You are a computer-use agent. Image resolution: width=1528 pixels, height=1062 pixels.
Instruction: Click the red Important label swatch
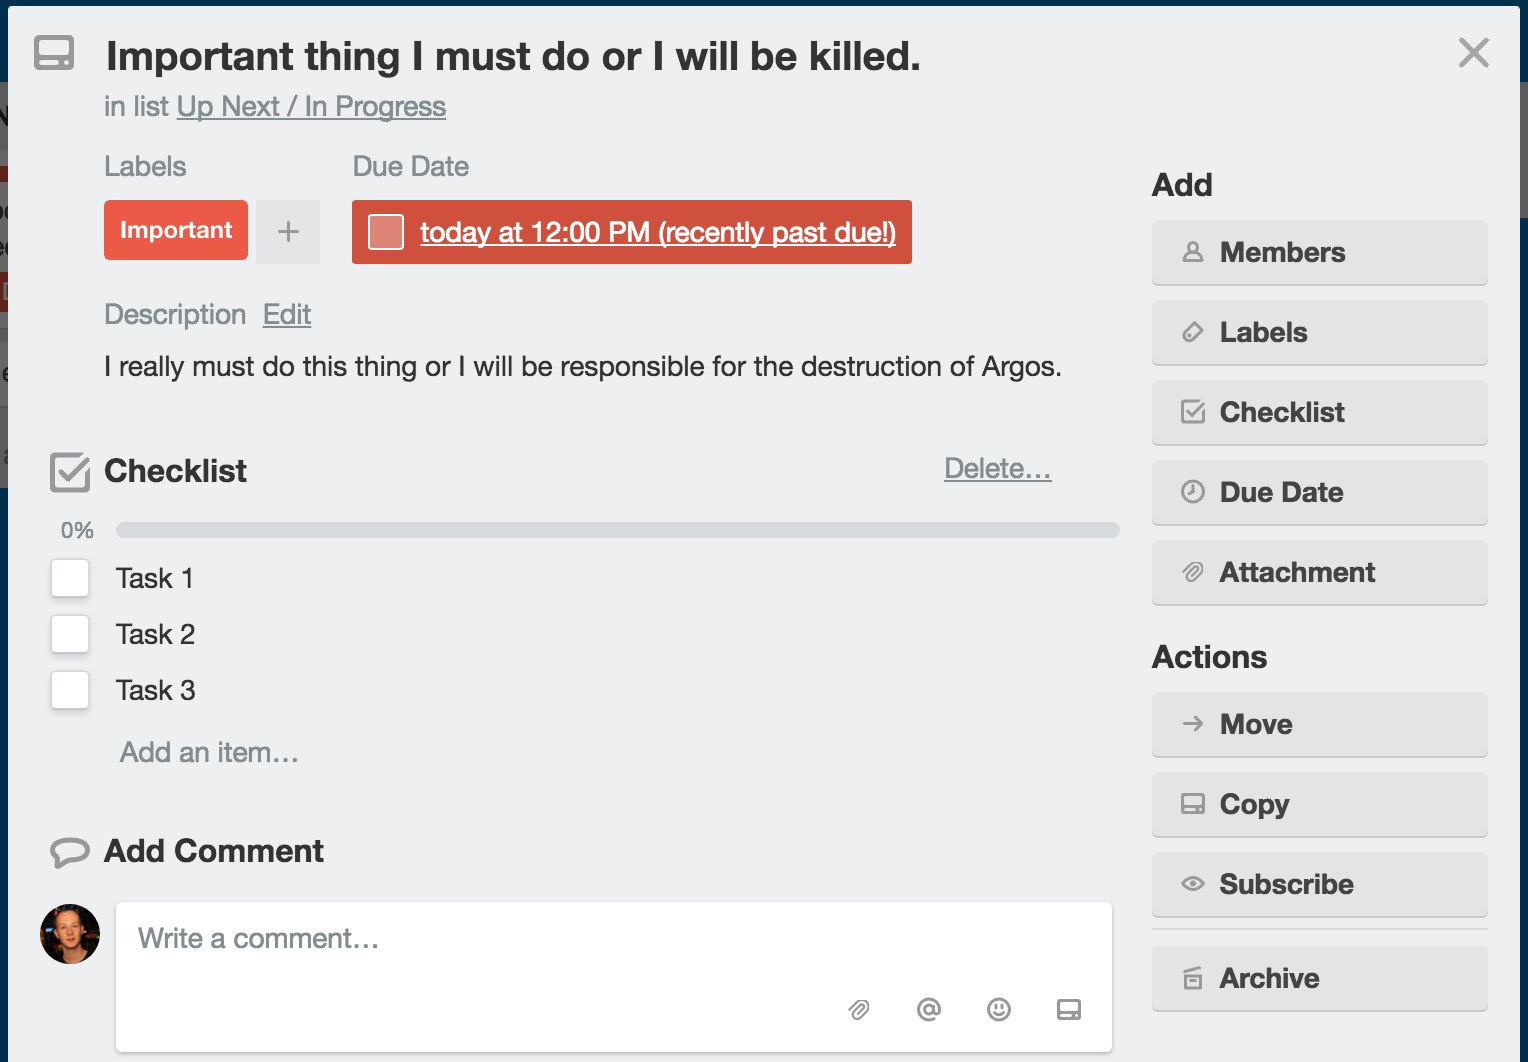[176, 230]
